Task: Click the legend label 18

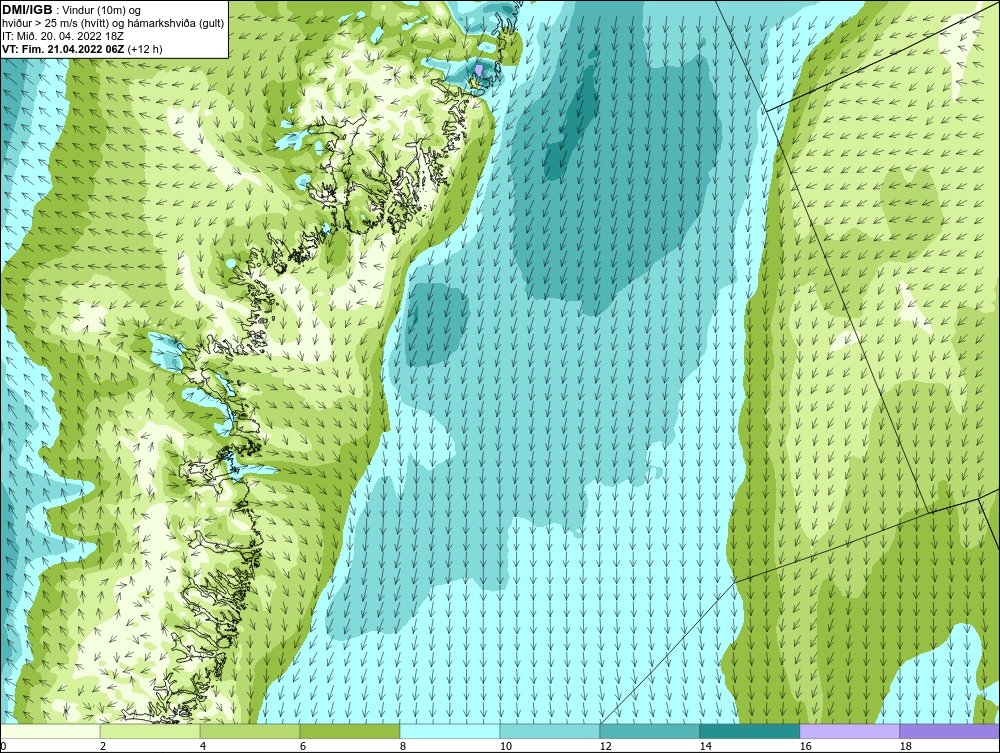Action: click(x=905, y=746)
